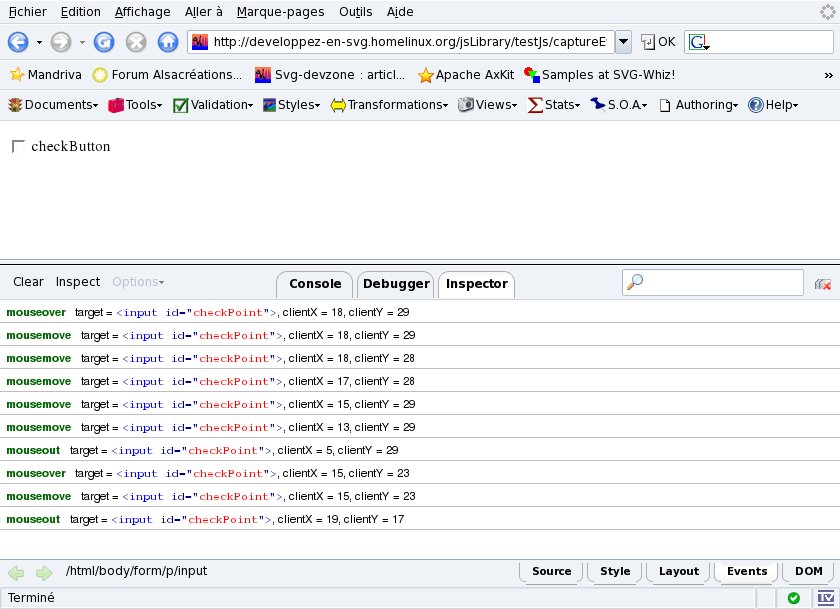Viewport: 840px width, 609px height.
Task: Open the Affichage menu
Action: point(142,12)
